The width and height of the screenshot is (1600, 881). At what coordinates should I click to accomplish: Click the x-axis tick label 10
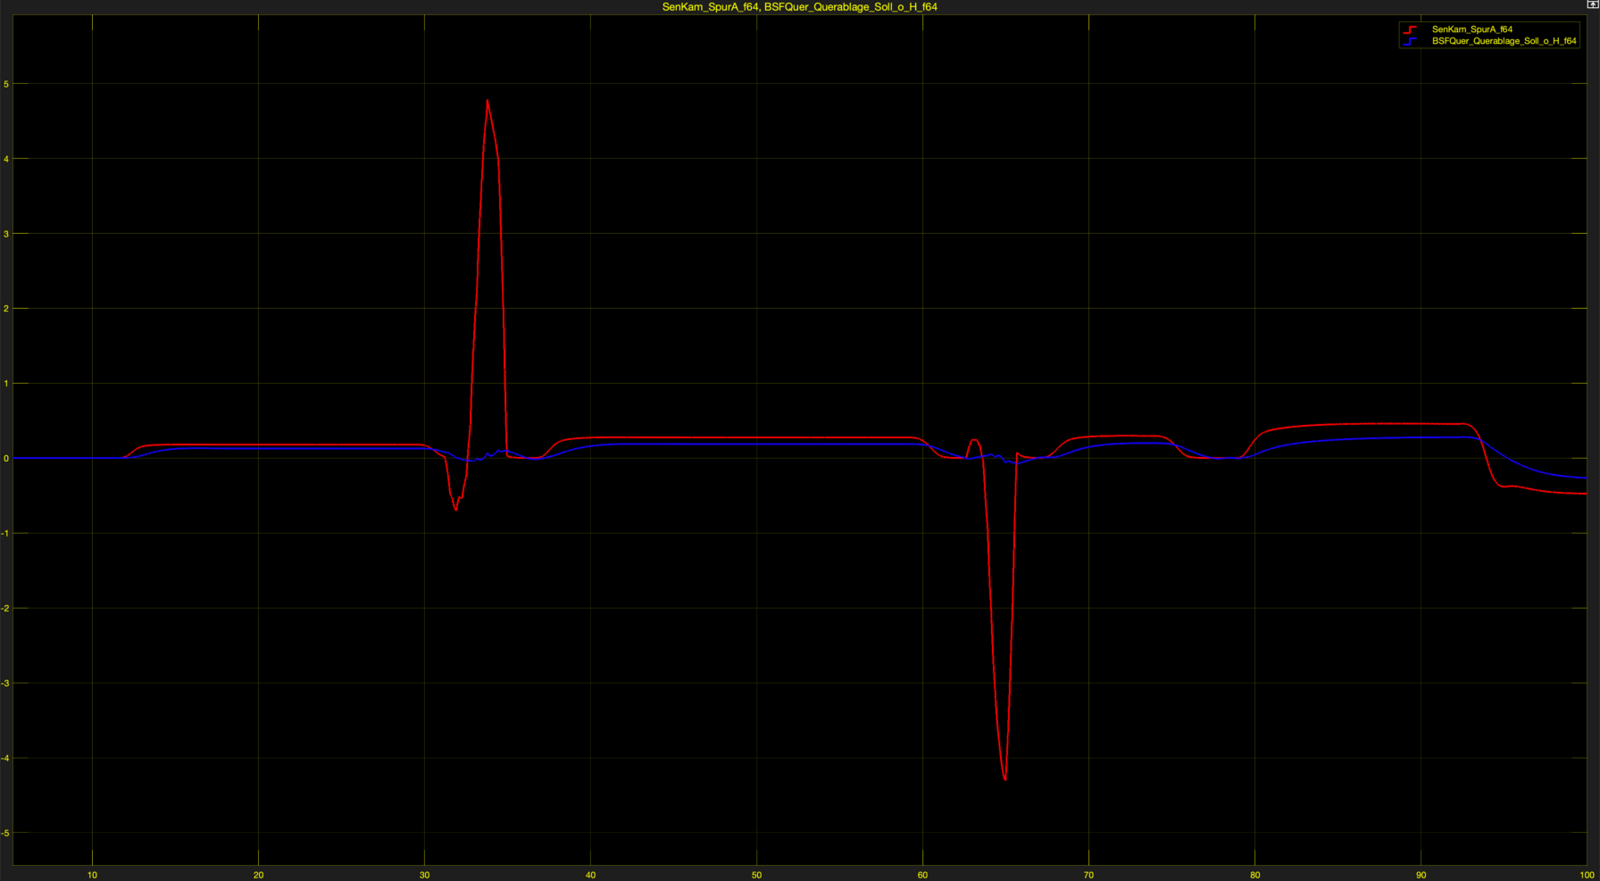(x=92, y=875)
